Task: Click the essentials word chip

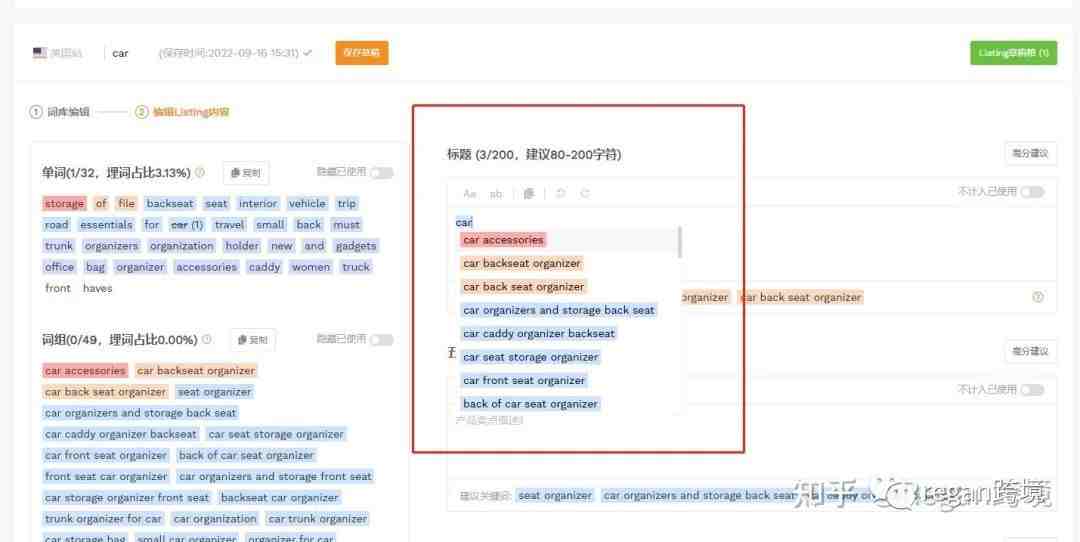Action: pyautogui.click(x=106, y=225)
